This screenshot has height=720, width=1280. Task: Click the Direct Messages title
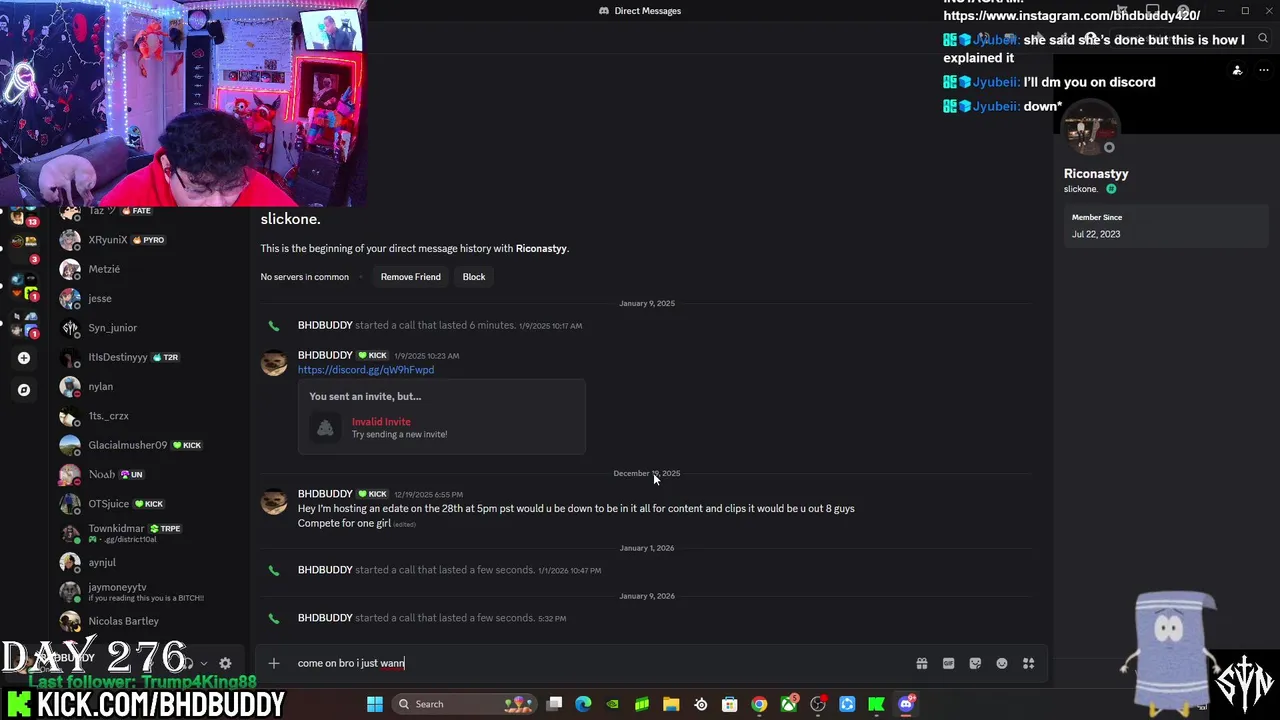coord(647,11)
